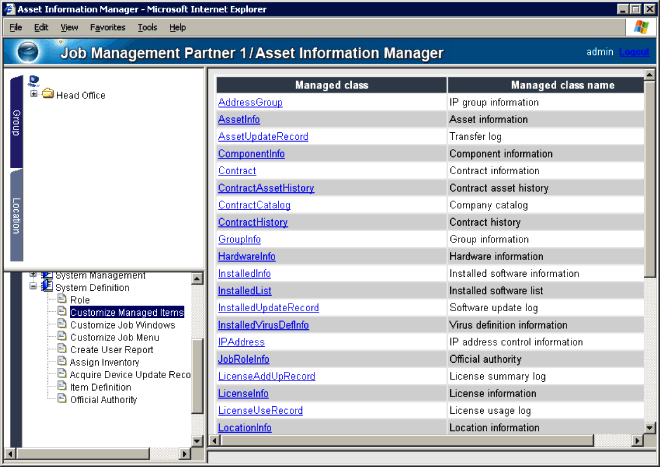Click the Official Authority page icon
Image resolution: width=660 pixels, height=467 pixels.
[x=61, y=399]
